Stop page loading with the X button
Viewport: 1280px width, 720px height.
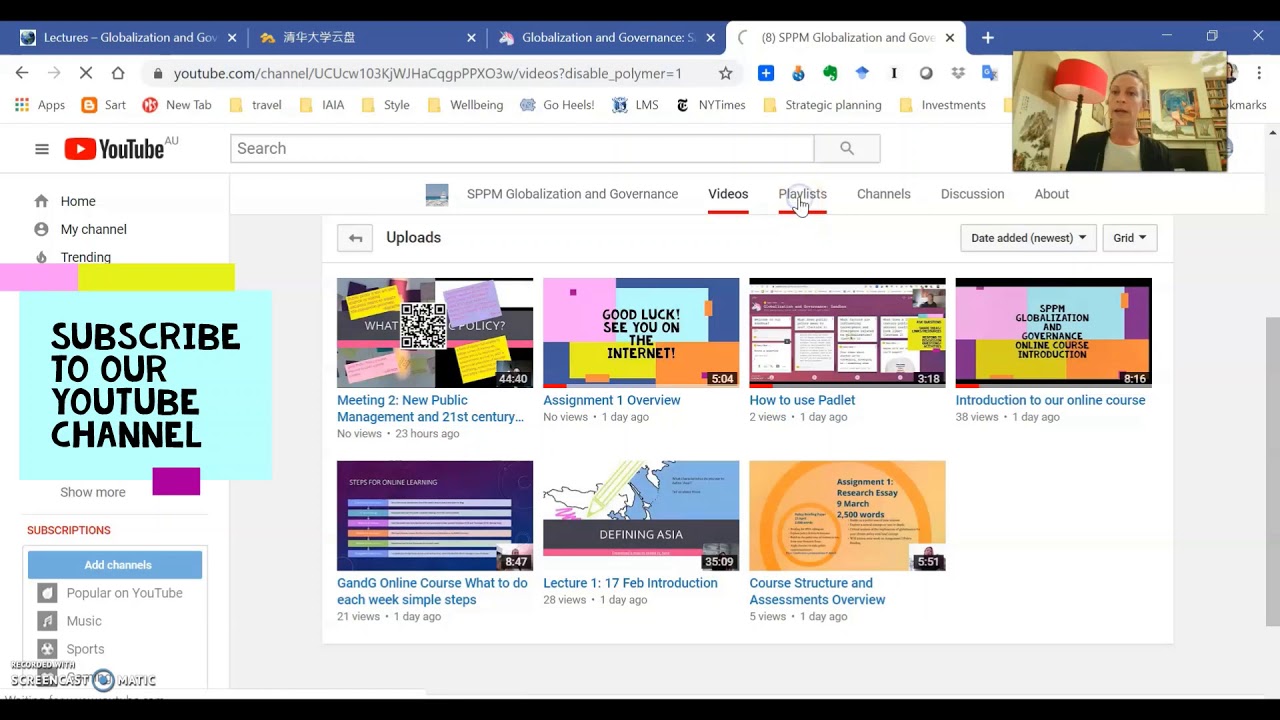tap(85, 73)
